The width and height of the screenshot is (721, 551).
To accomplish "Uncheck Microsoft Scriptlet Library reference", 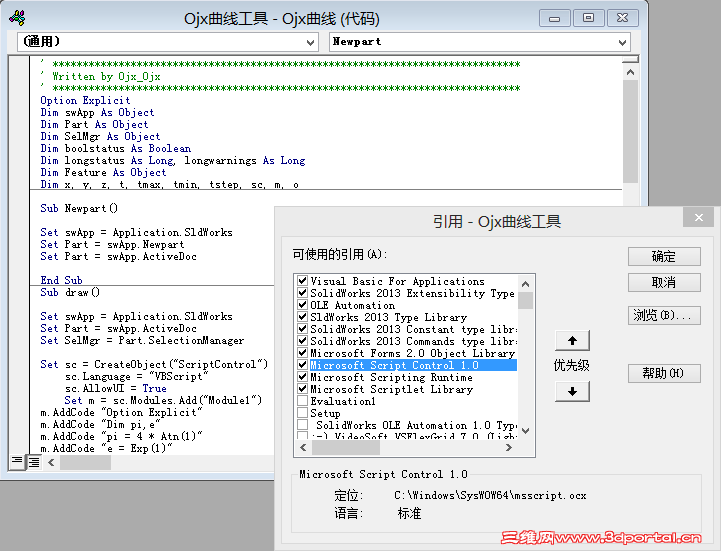I will (x=303, y=389).
